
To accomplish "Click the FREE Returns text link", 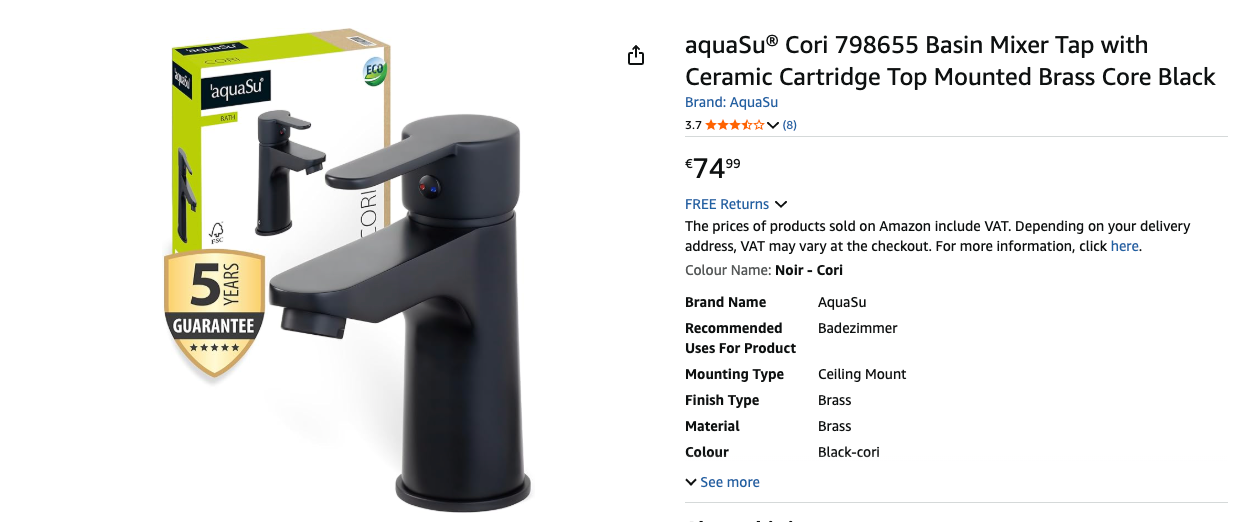I will [x=727, y=204].
